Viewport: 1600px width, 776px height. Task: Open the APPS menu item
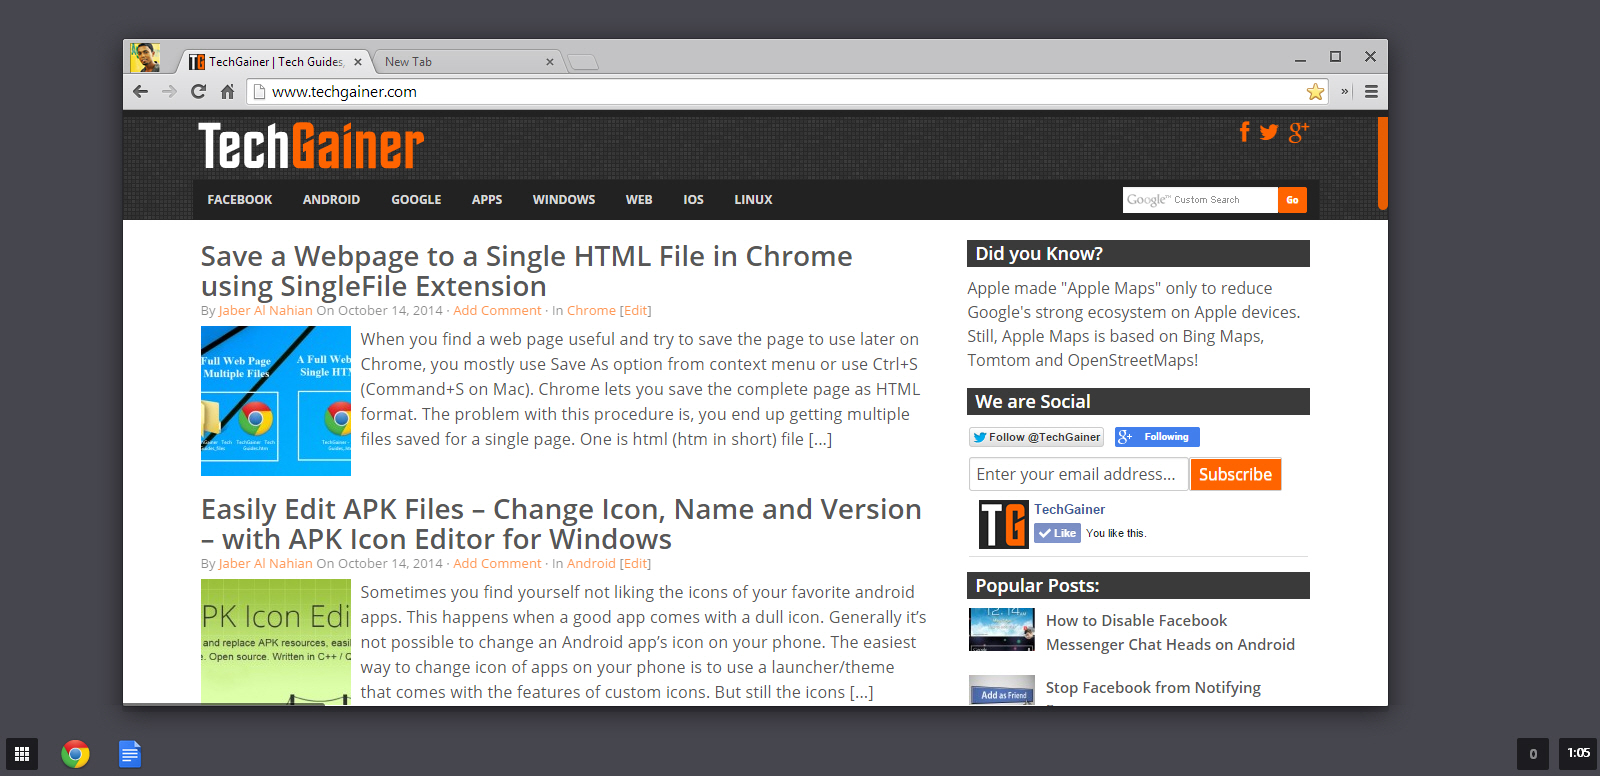487,200
